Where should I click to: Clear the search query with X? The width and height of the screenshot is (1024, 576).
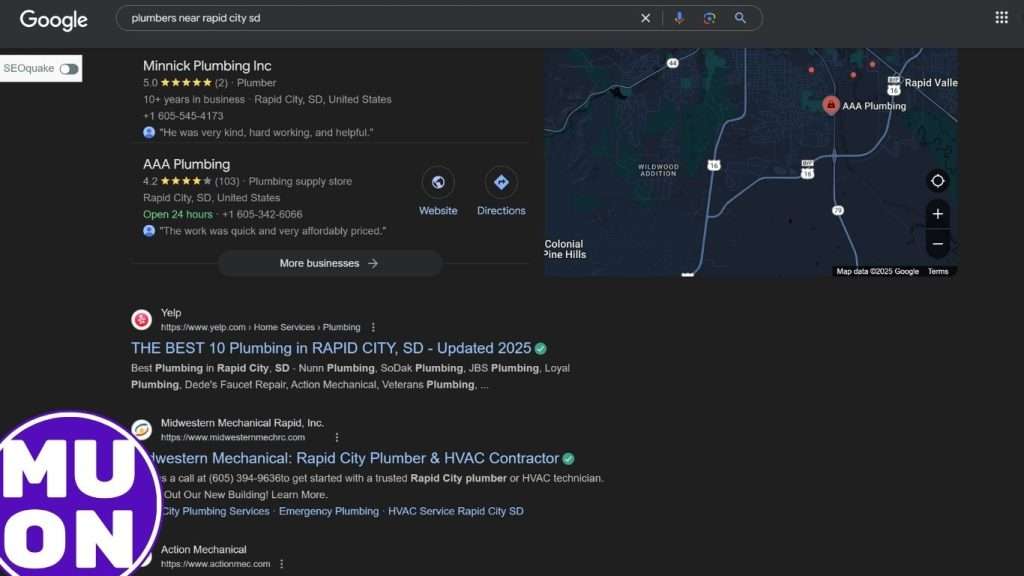coord(645,18)
